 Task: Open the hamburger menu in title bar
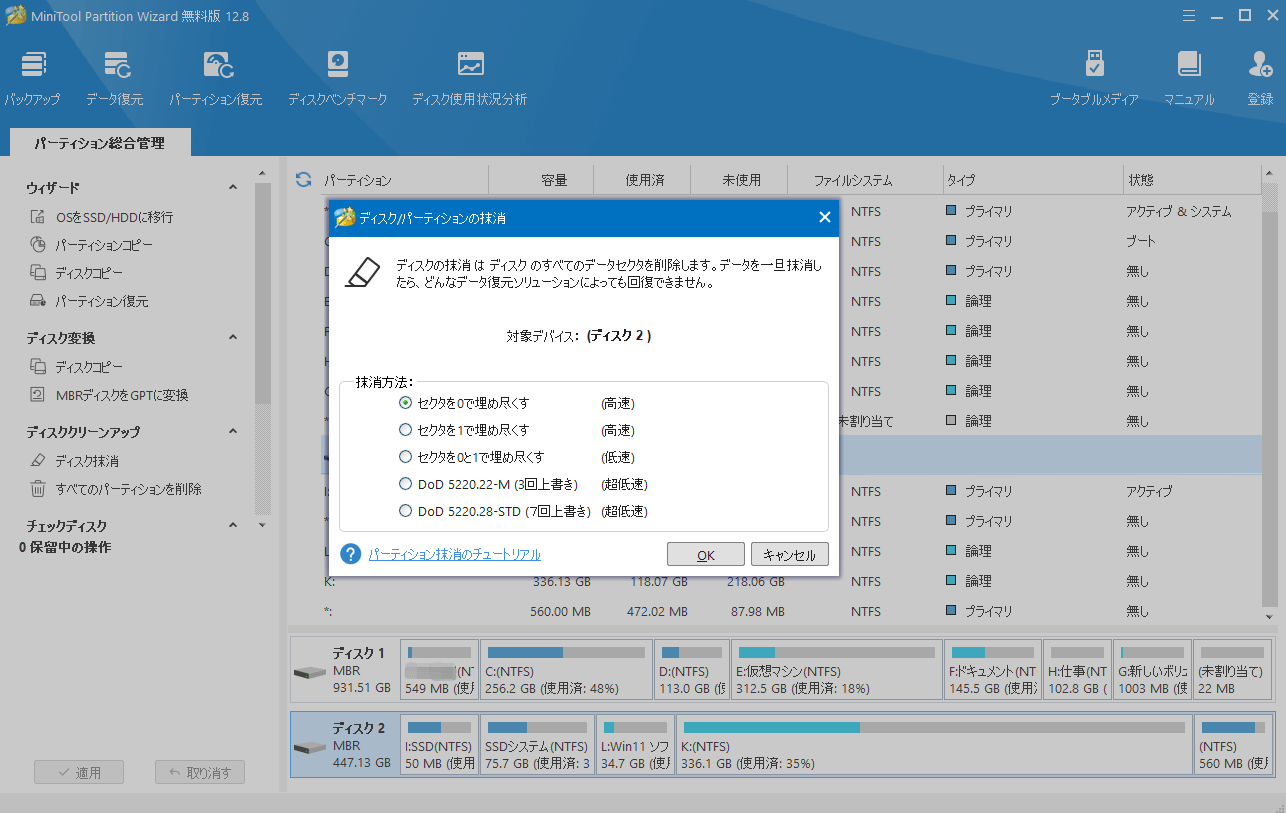[x=1188, y=15]
